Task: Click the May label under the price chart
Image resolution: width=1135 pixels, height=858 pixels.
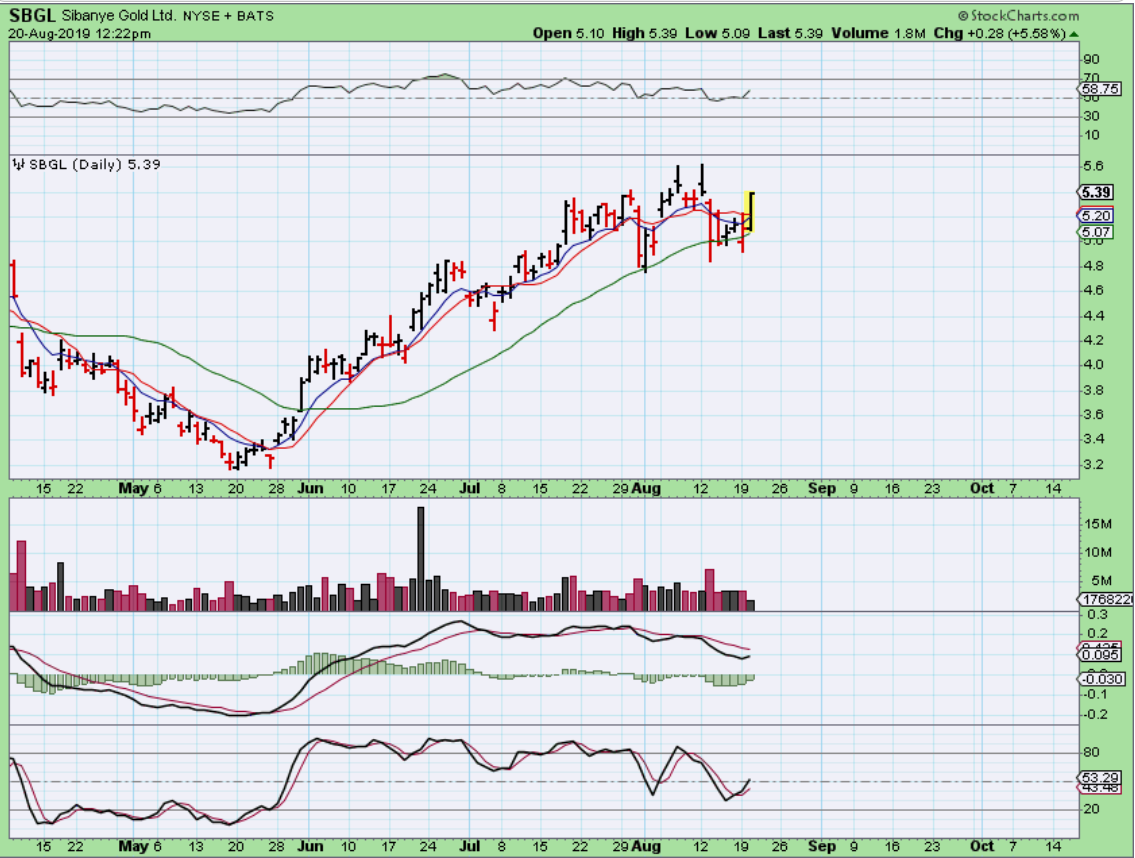Action: click(133, 488)
